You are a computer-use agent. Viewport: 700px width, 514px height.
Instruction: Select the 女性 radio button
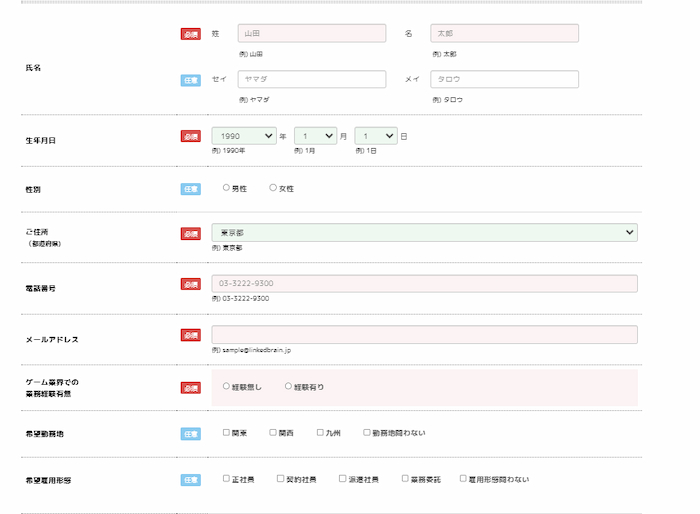pos(273,188)
